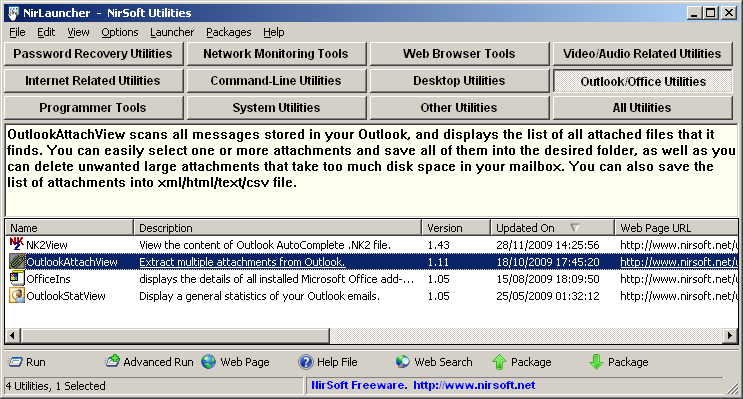This screenshot has height=399, width=743.
Task: Open the Help menu
Action: (x=273, y=32)
